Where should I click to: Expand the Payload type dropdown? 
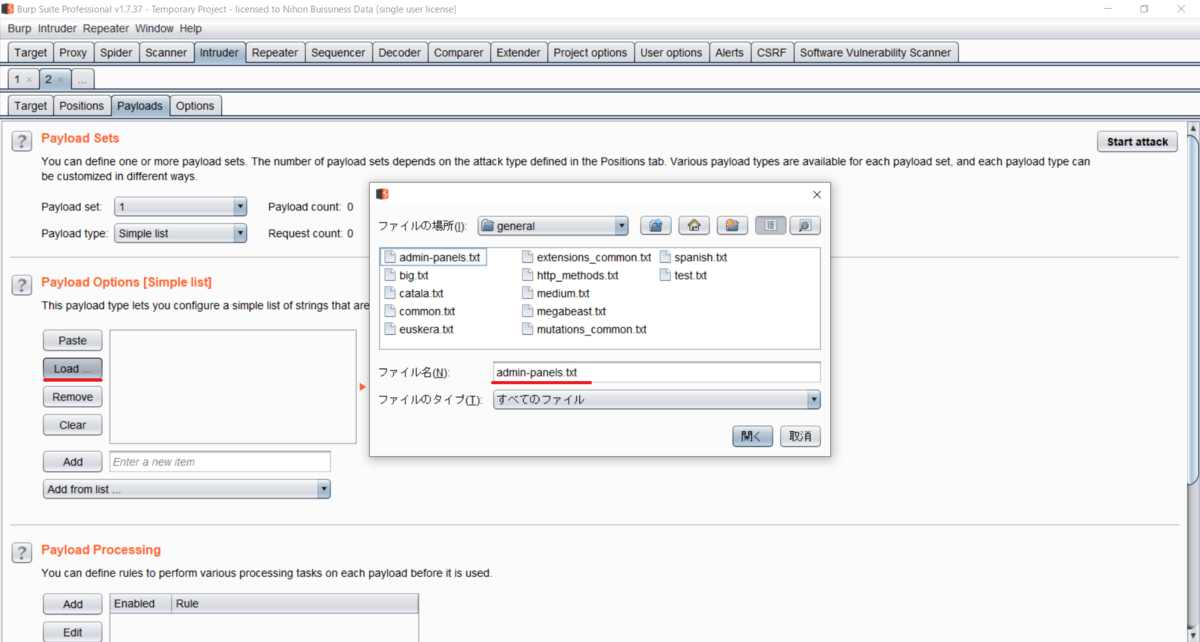pos(240,233)
